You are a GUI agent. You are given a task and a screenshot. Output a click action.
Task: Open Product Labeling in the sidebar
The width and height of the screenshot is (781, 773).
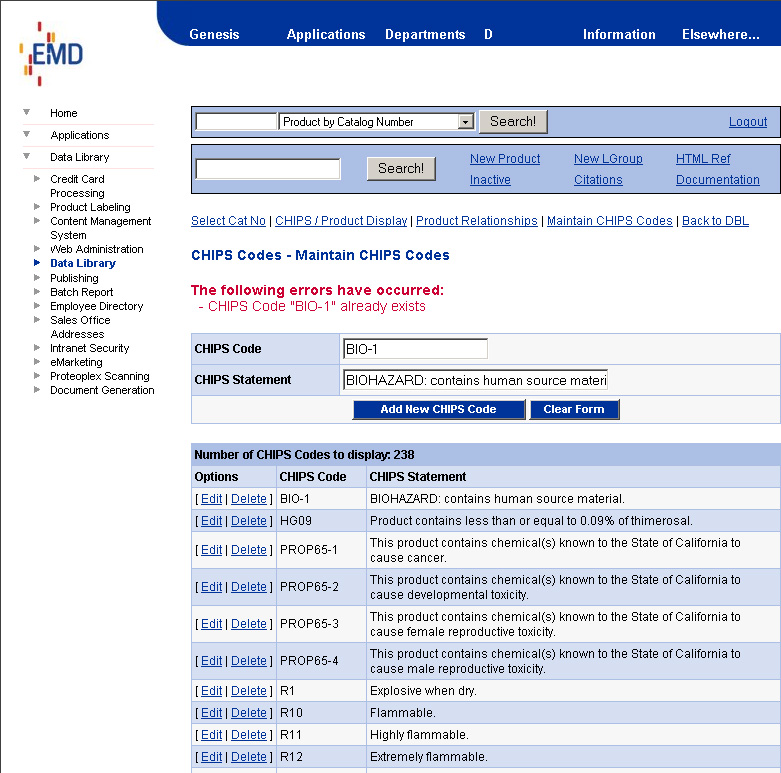click(x=90, y=207)
